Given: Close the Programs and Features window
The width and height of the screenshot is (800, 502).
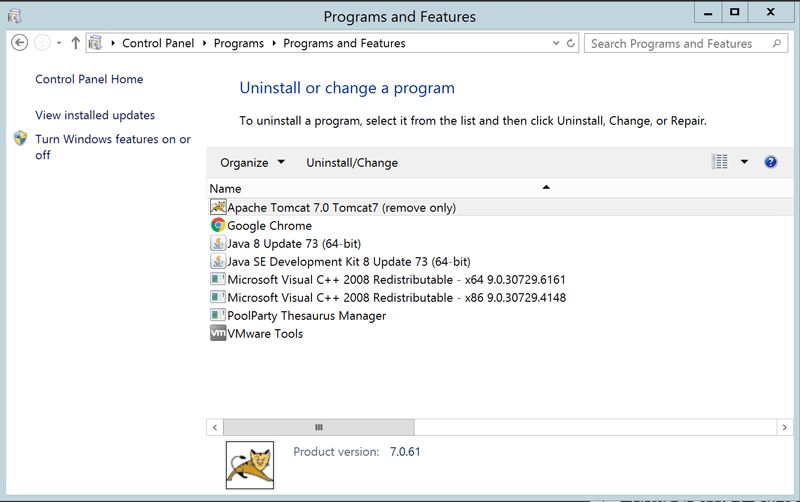Looking at the screenshot, I should click(x=770, y=13).
